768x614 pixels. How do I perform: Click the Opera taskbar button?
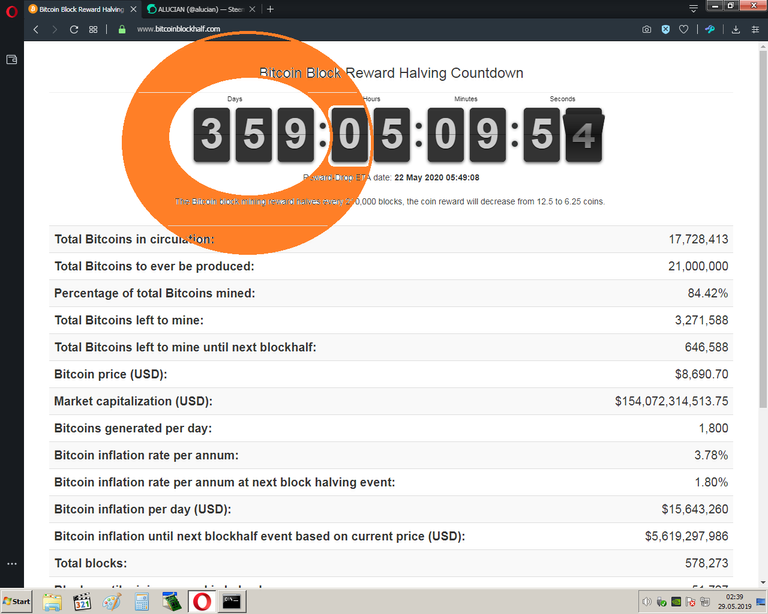click(x=202, y=602)
